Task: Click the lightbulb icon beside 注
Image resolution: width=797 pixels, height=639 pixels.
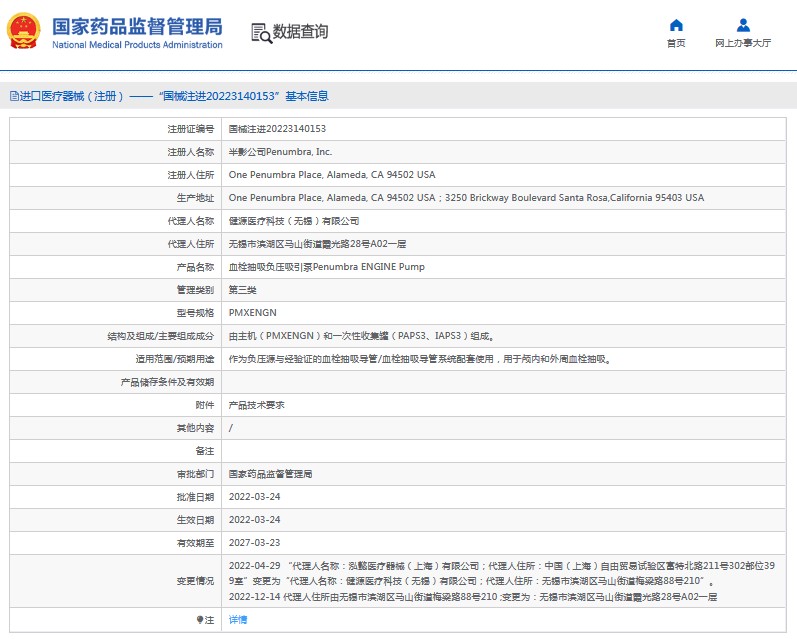Action: click(x=200, y=620)
